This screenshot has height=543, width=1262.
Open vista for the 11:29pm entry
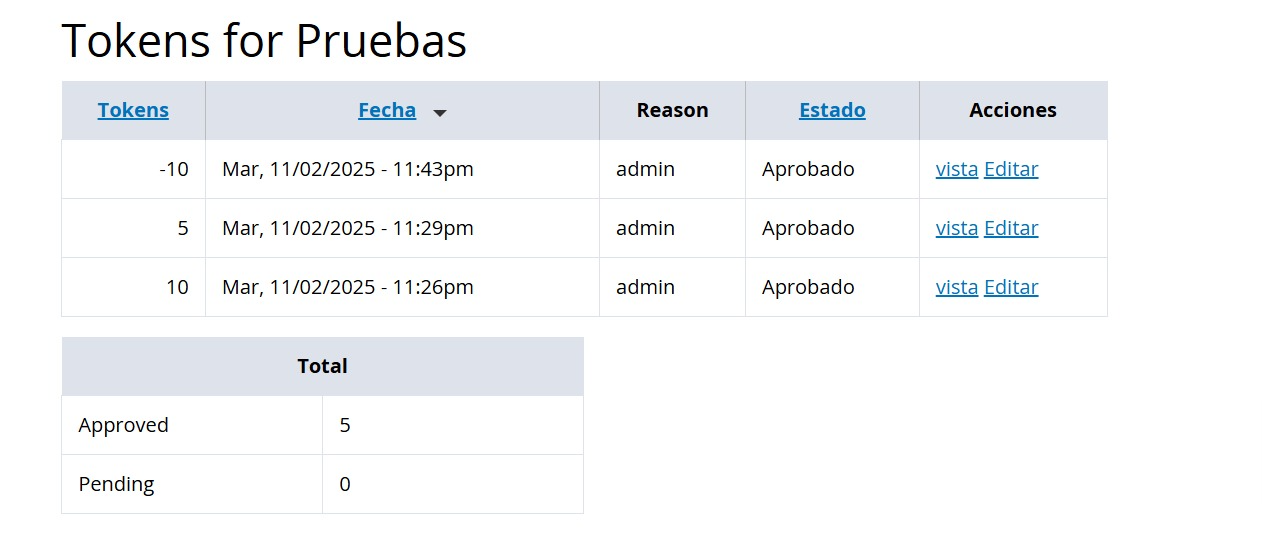(956, 229)
